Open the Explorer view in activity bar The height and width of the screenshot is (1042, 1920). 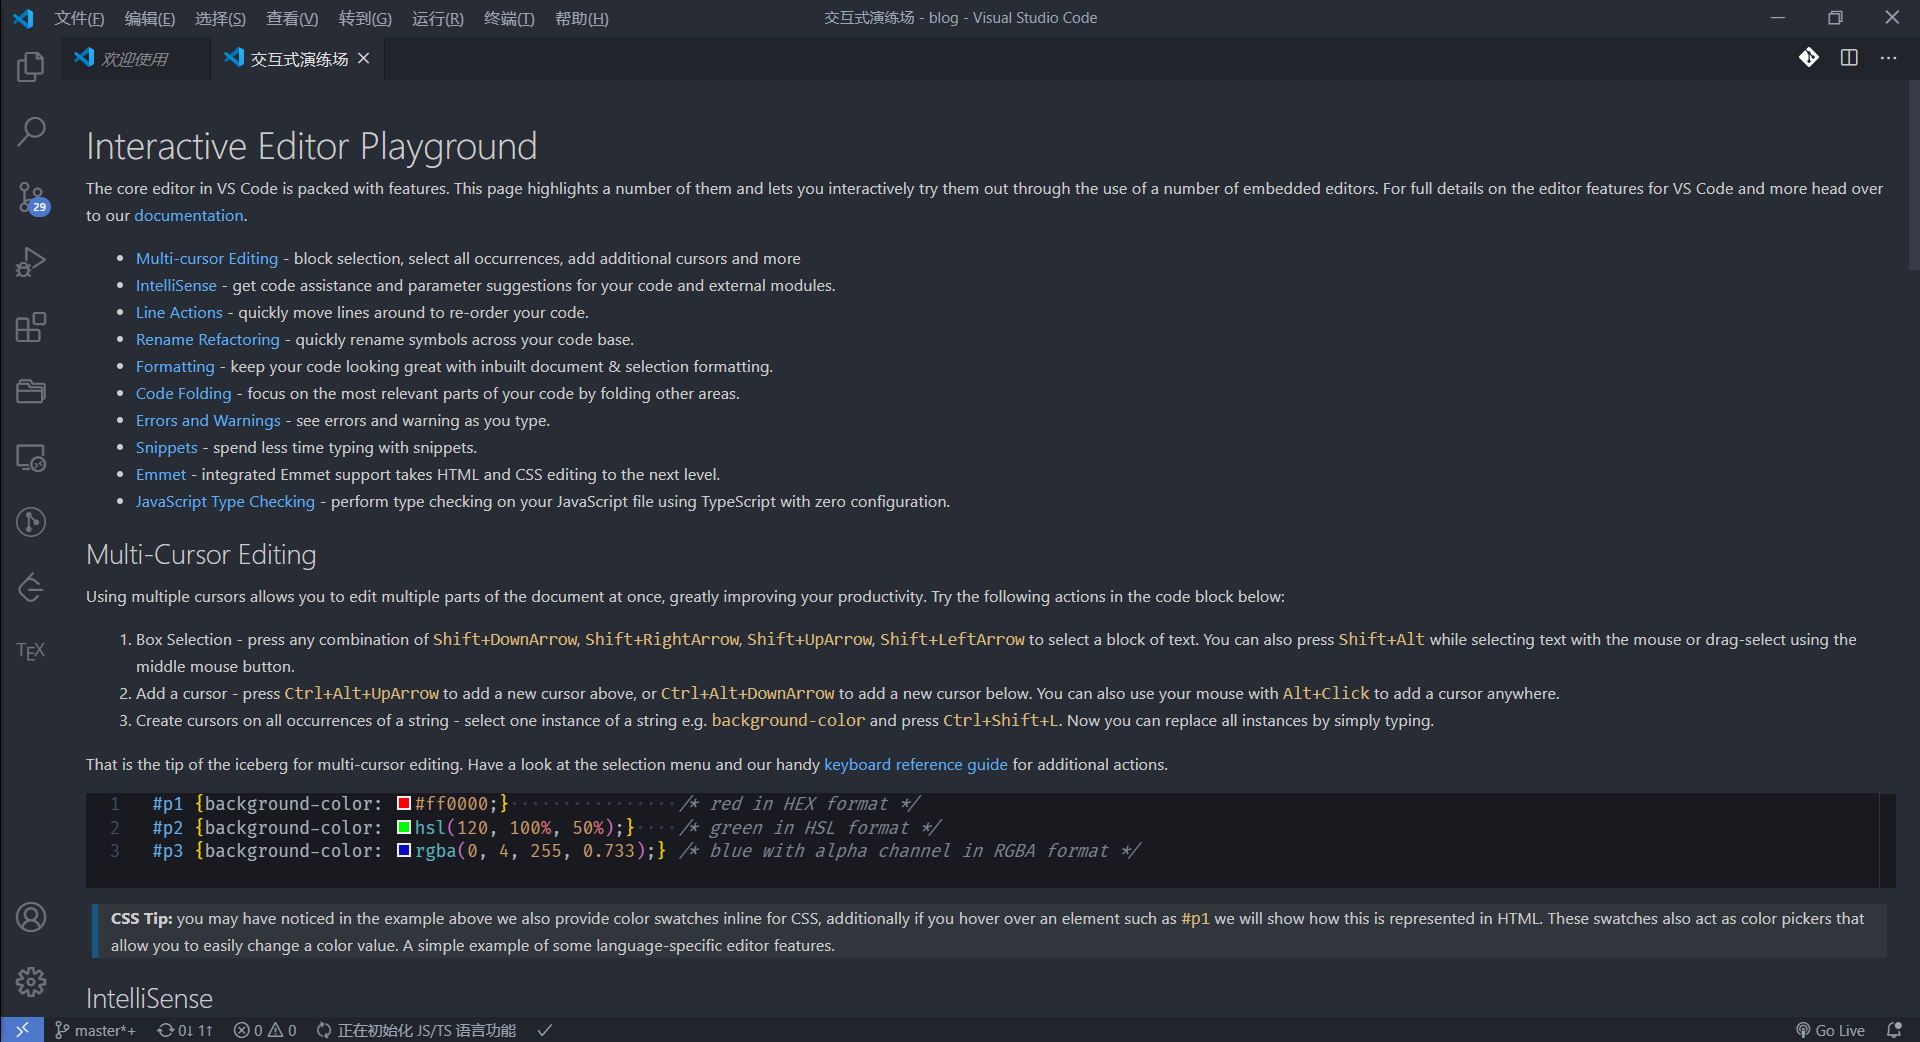point(31,67)
